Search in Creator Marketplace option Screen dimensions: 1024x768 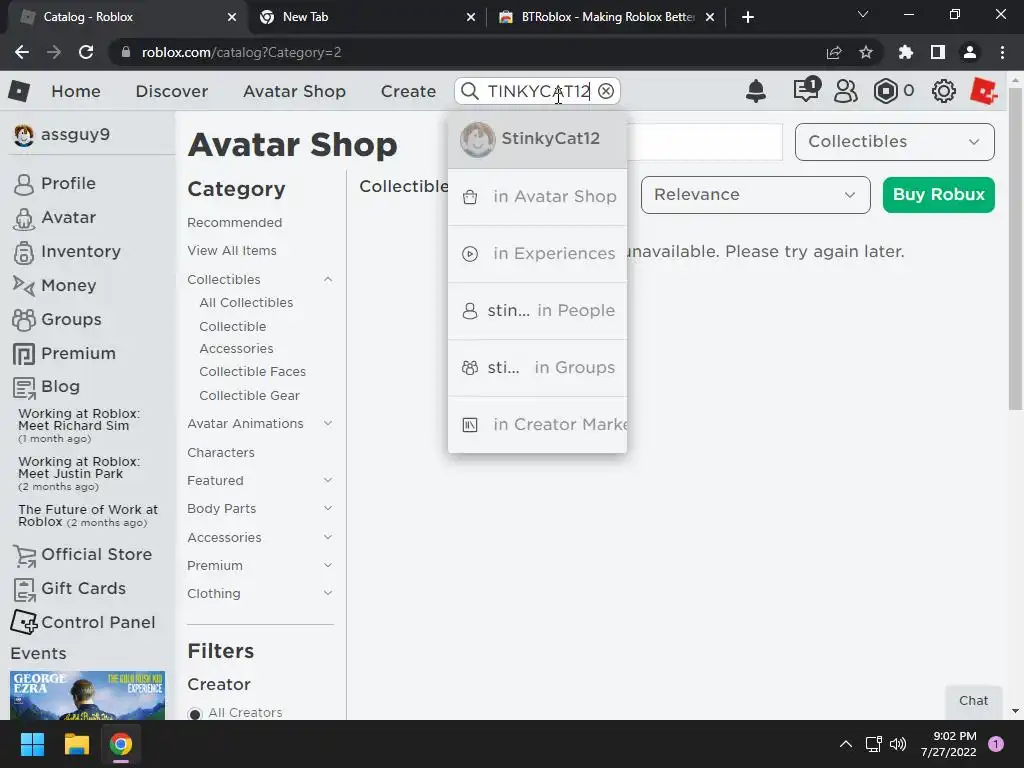[537, 424]
